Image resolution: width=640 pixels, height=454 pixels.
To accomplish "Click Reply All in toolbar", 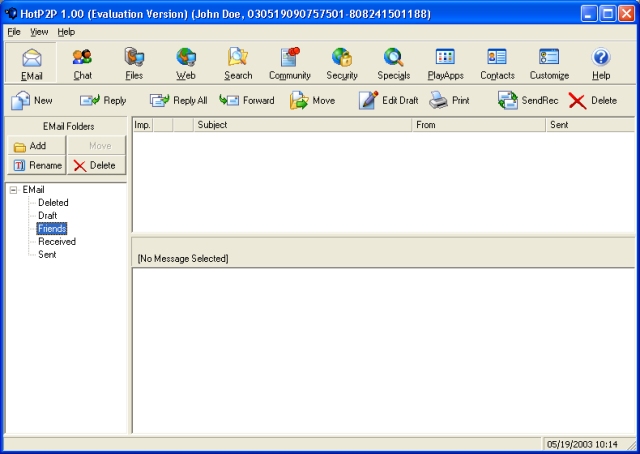I will (x=178, y=100).
